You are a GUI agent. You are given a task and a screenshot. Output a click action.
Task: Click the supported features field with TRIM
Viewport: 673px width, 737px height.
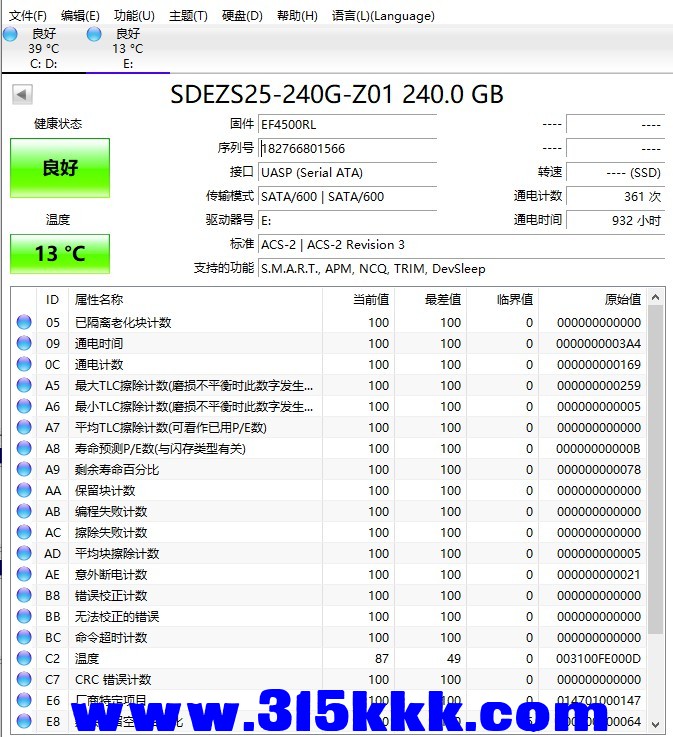462,268
